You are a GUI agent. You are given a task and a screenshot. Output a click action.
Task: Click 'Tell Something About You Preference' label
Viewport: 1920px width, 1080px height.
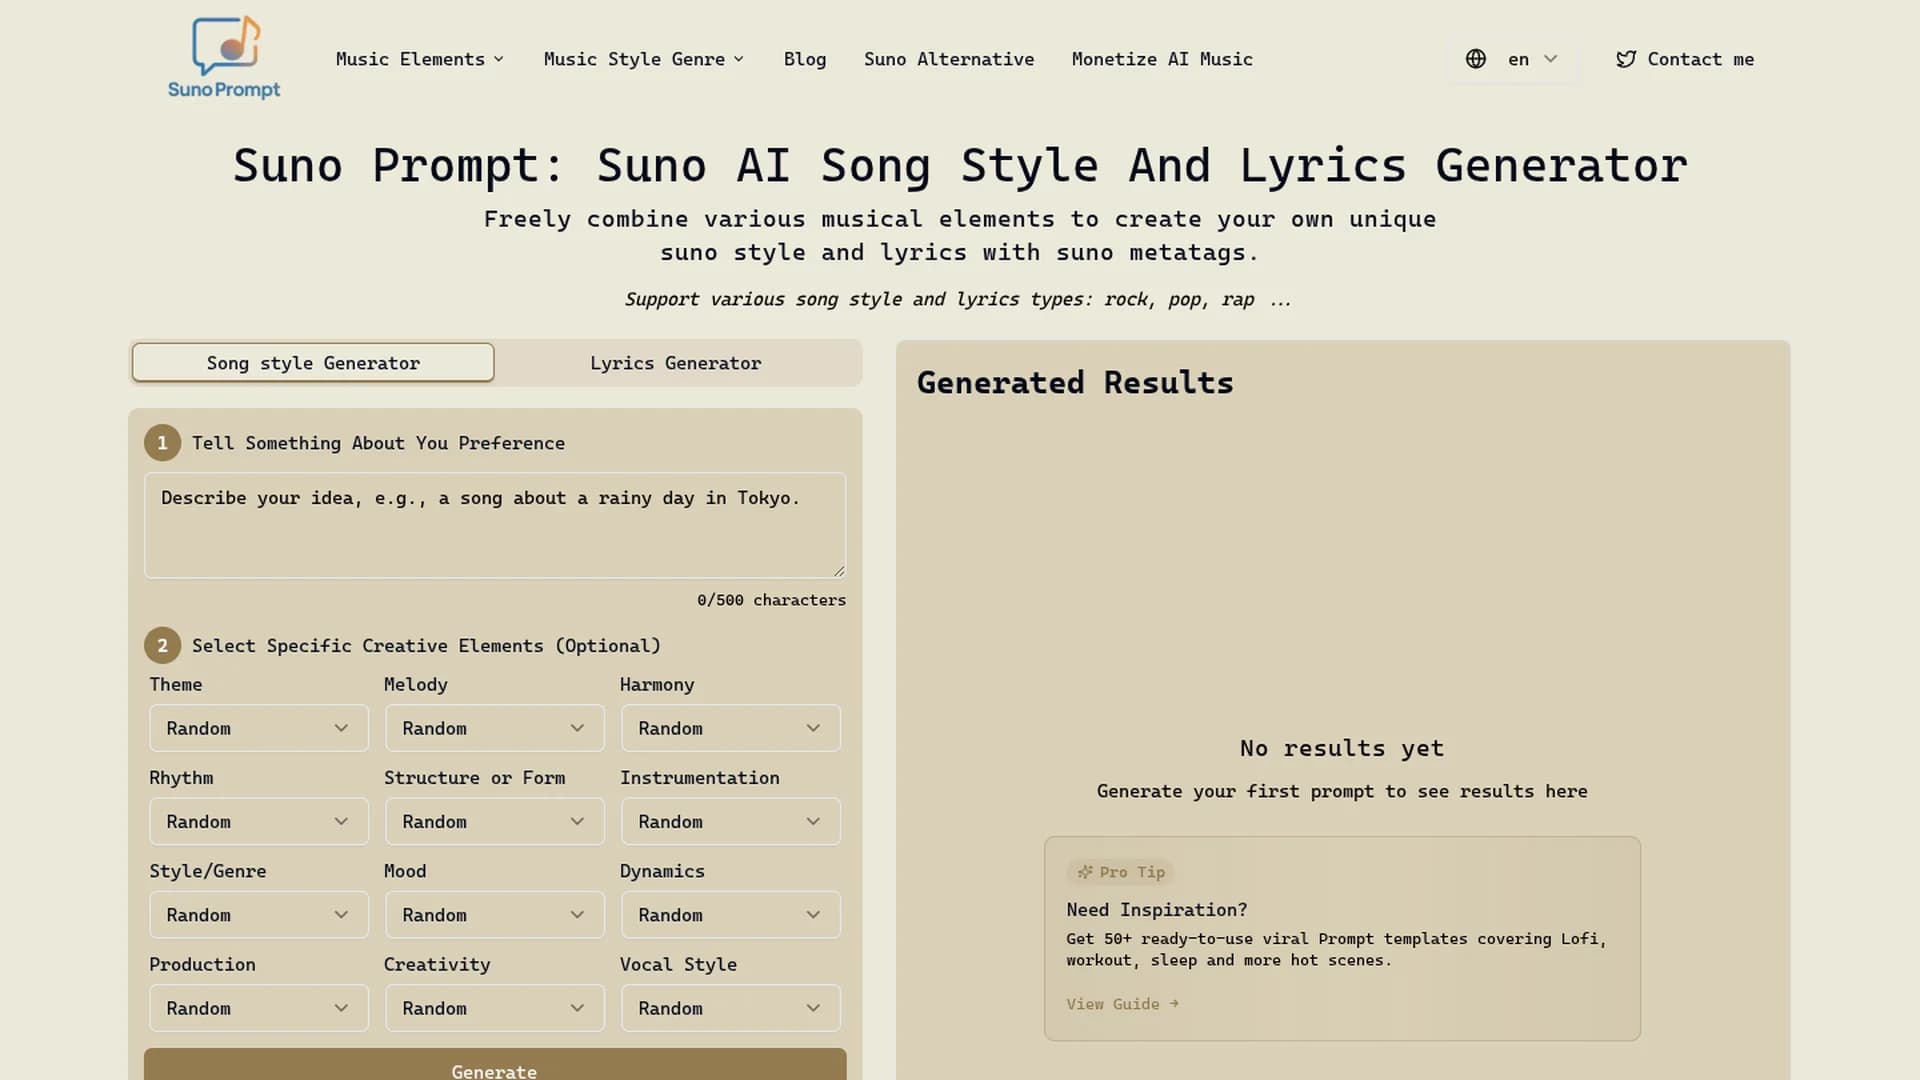378,443
